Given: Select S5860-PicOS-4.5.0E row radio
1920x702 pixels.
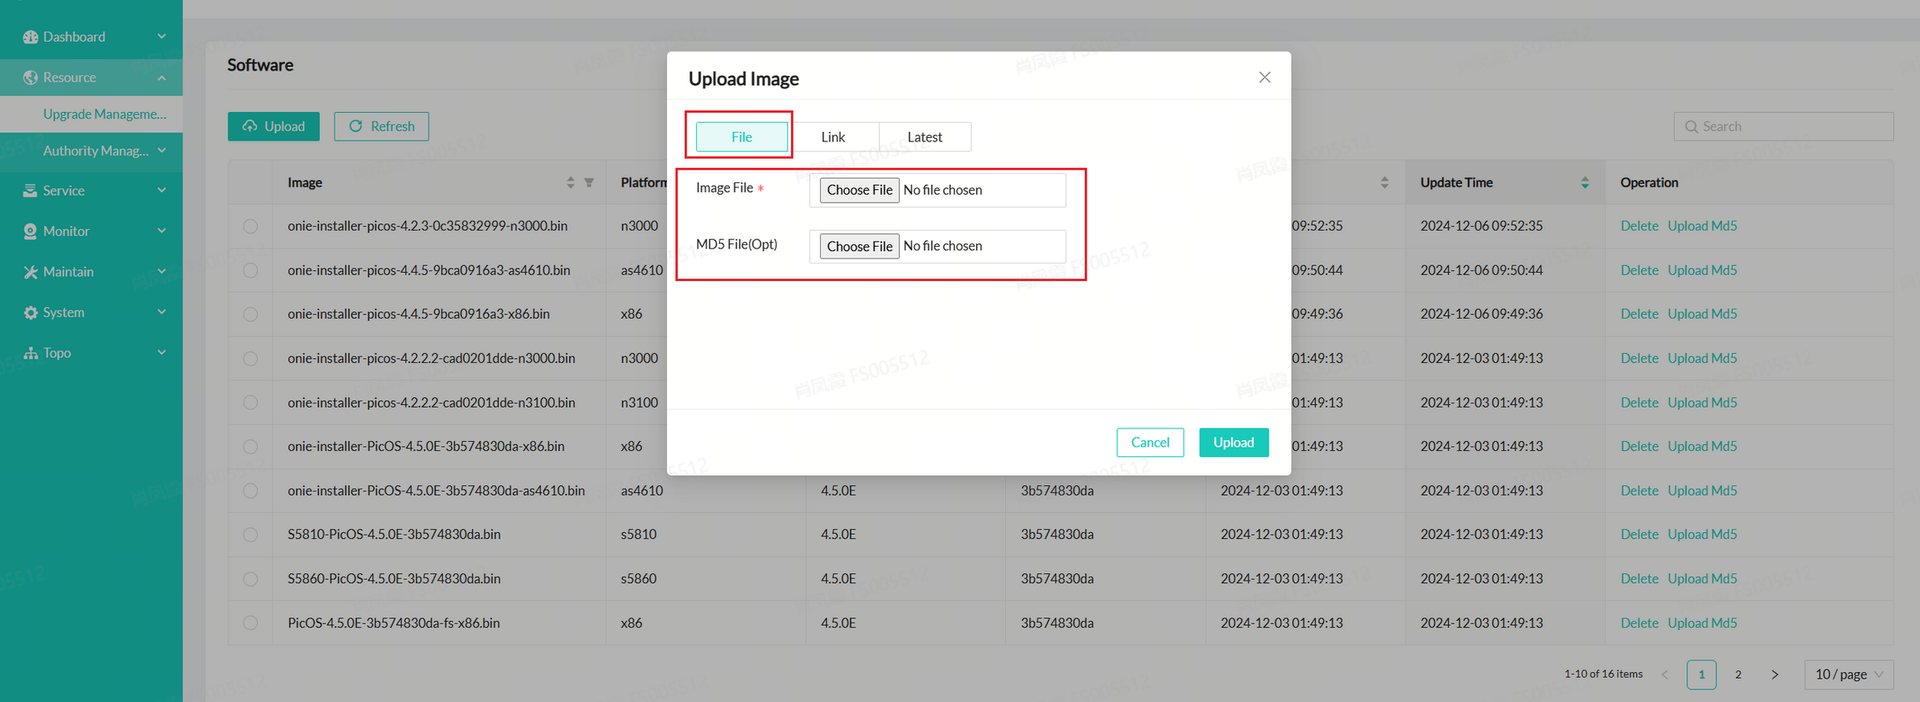Looking at the screenshot, I should click(250, 579).
